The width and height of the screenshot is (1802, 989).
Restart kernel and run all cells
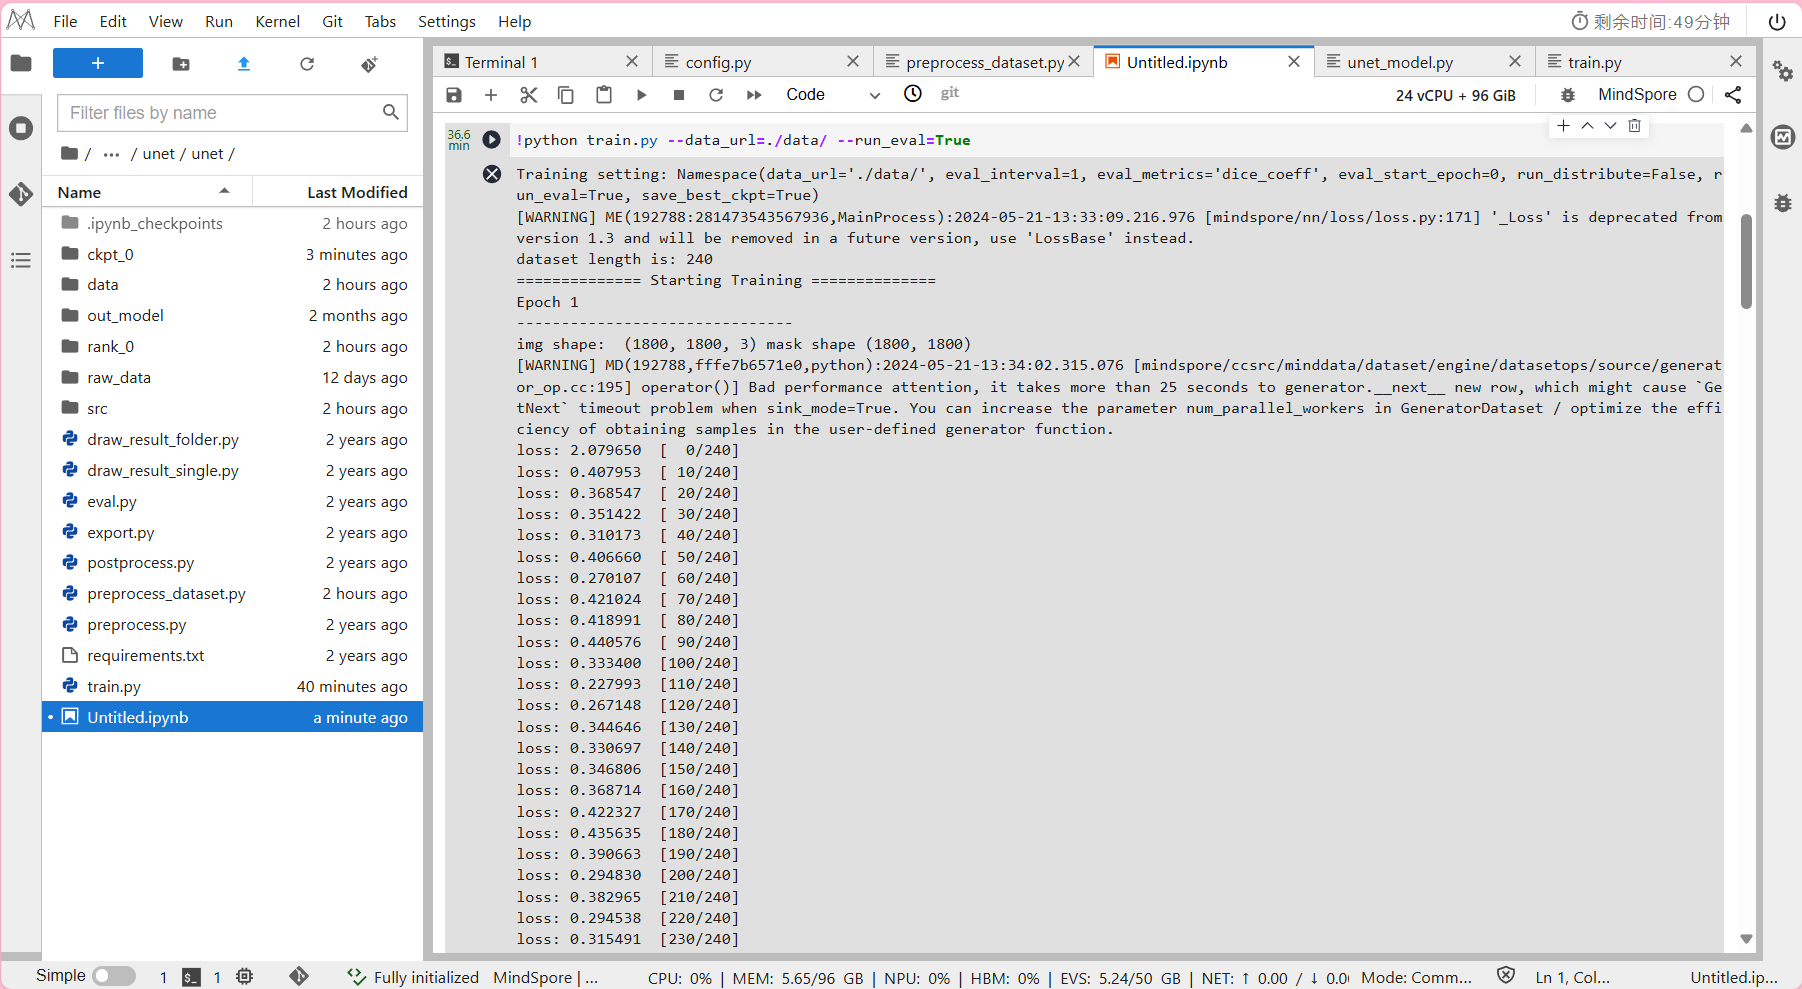[x=754, y=94]
